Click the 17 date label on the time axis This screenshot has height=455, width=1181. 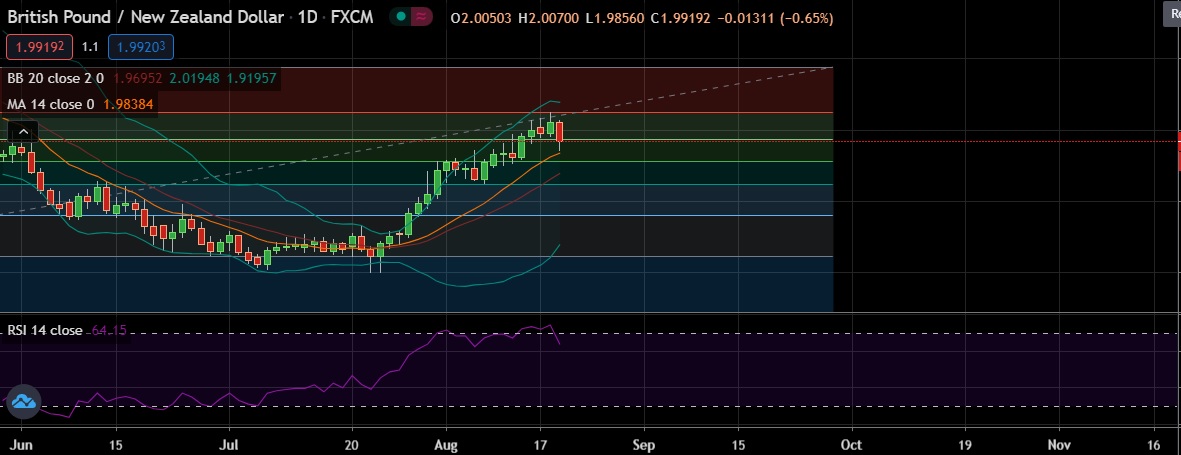coord(540,445)
